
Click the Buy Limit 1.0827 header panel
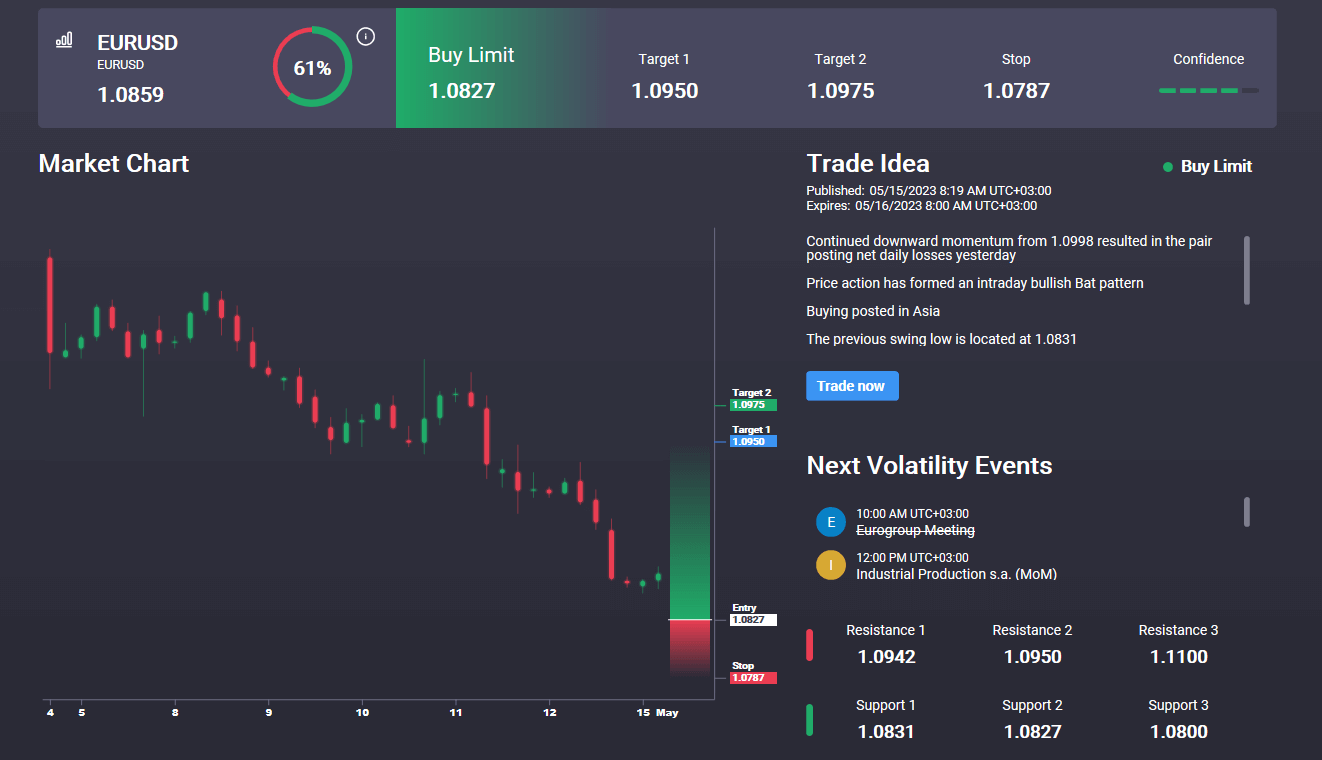(x=497, y=68)
